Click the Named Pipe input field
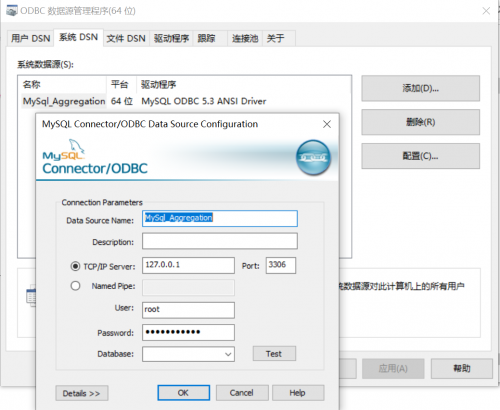 188,288
